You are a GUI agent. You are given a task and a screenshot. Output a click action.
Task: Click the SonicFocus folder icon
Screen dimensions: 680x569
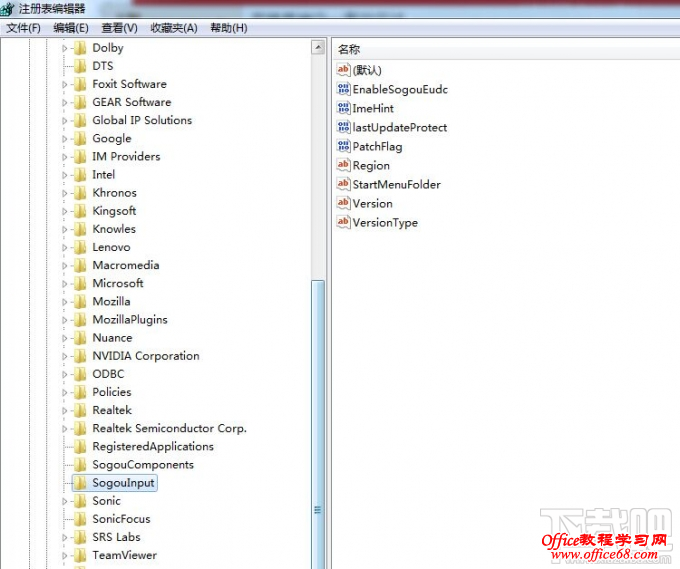(x=80, y=519)
